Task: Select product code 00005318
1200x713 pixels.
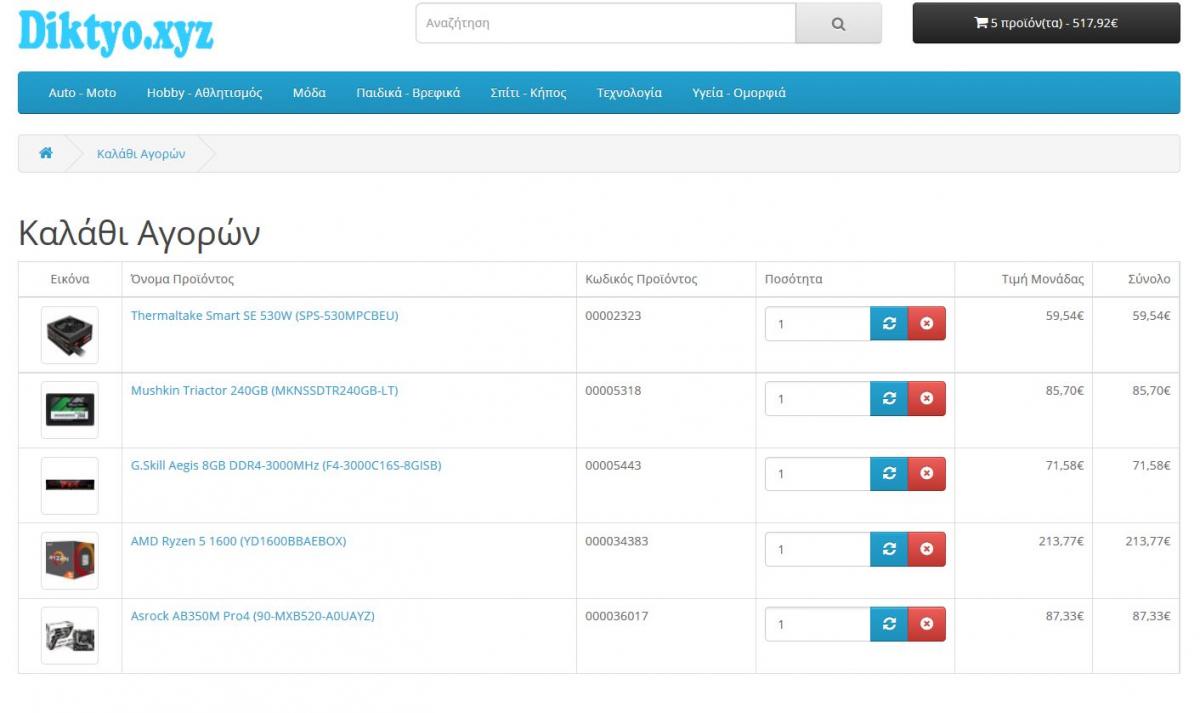Action: point(613,390)
